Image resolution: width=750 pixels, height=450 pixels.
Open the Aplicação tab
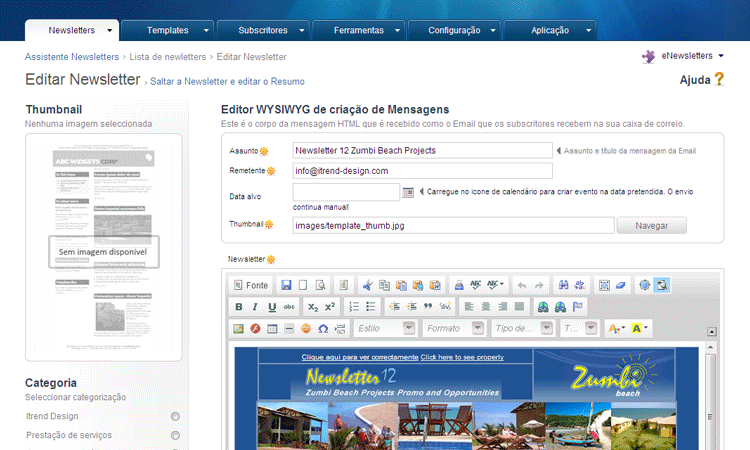coord(550,31)
